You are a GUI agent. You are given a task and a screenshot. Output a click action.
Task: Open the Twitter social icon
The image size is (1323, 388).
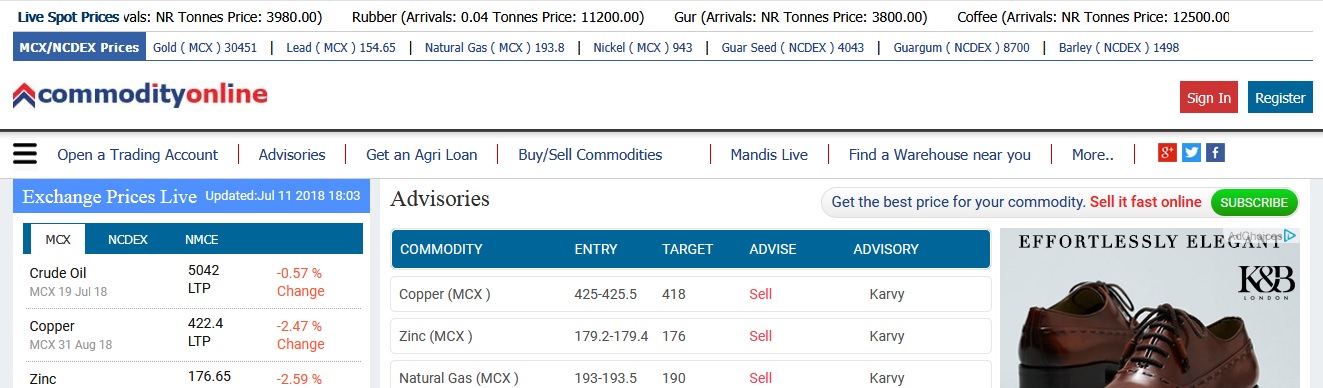pyautogui.click(x=1191, y=153)
